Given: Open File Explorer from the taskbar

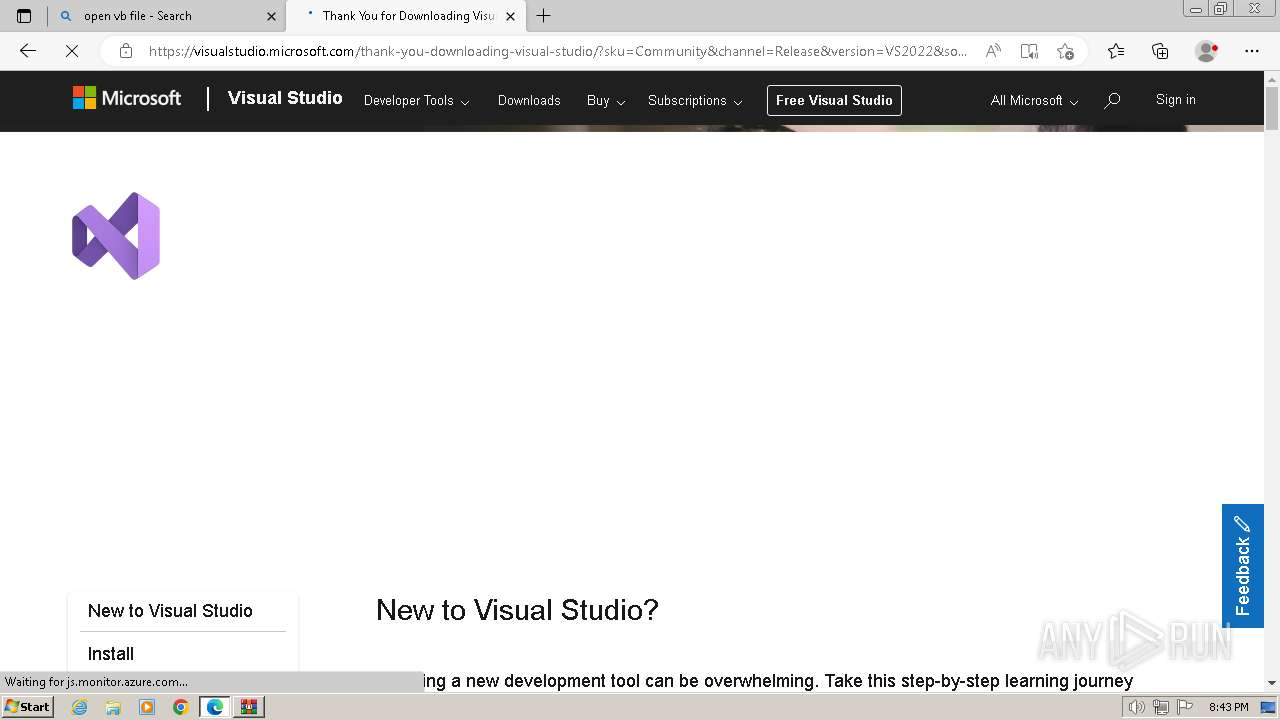Looking at the screenshot, I should [113, 707].
